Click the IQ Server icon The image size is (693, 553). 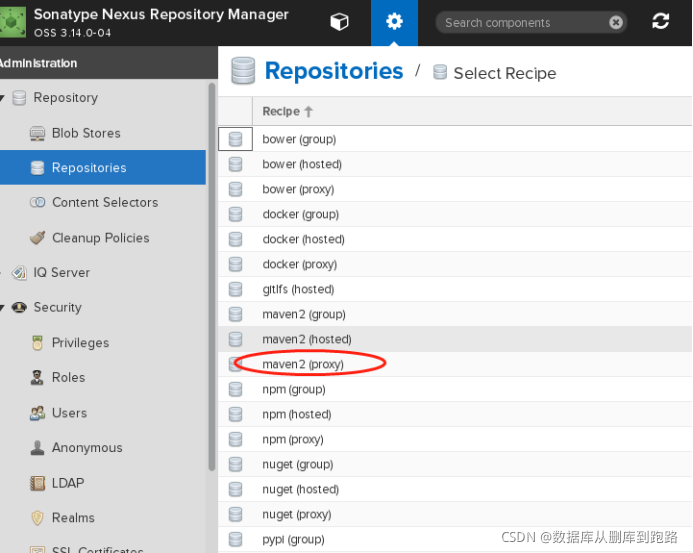point(19,272)
